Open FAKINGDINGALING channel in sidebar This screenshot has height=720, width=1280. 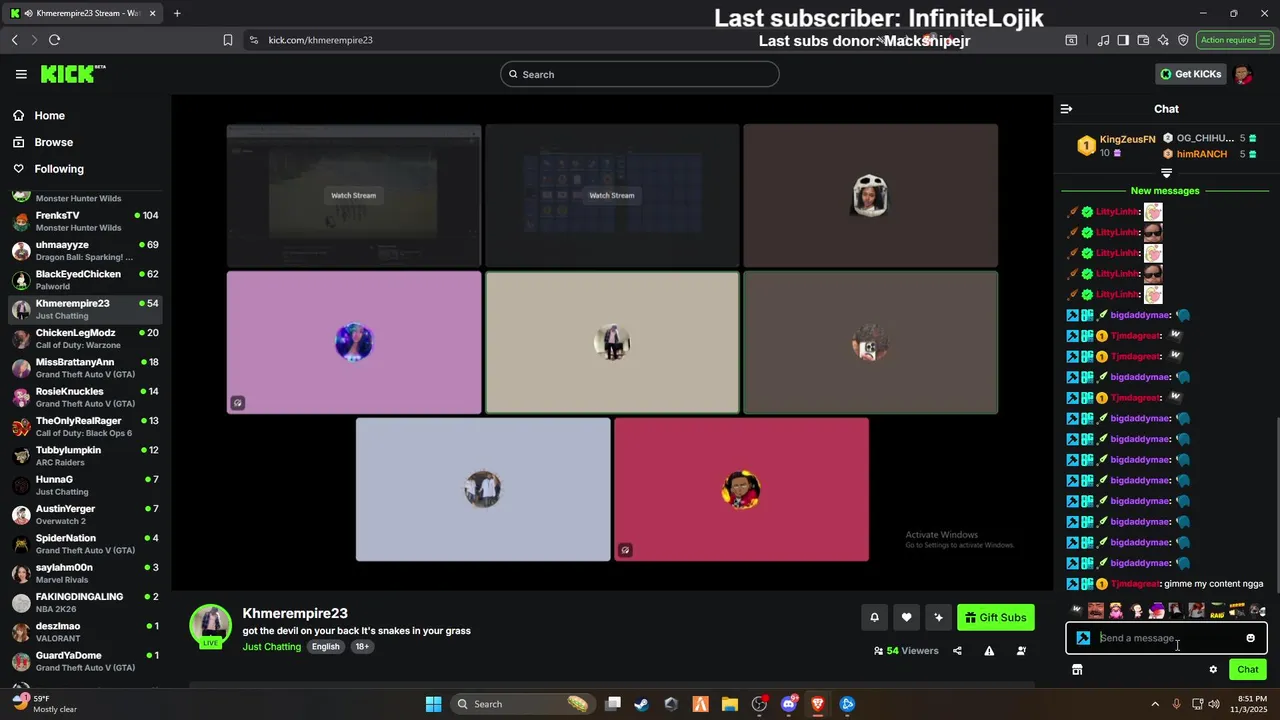click(85, 602)
